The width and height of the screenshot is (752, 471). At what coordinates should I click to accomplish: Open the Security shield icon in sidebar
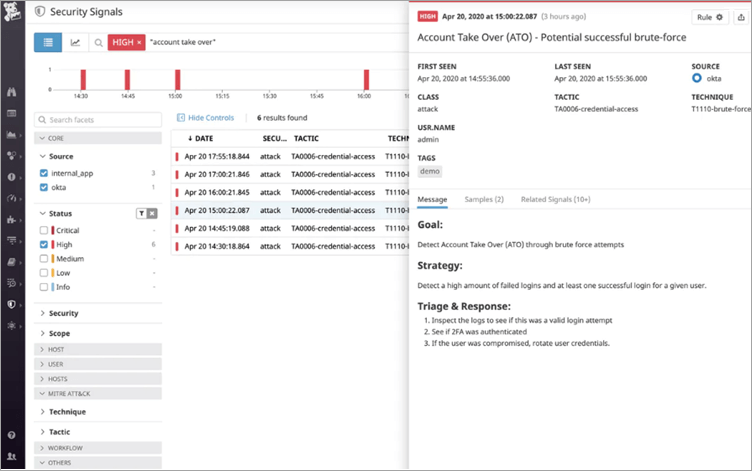pos(13,305)
